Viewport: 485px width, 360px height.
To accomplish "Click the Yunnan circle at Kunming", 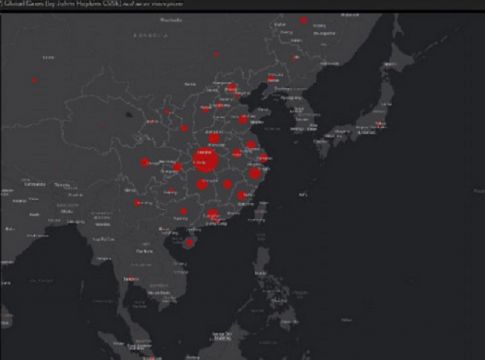I will click(x=137, y=203).
